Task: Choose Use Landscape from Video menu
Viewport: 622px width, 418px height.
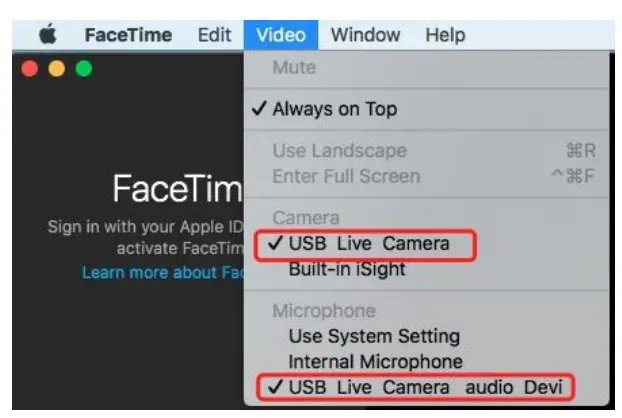Action: tap(339, 151)
